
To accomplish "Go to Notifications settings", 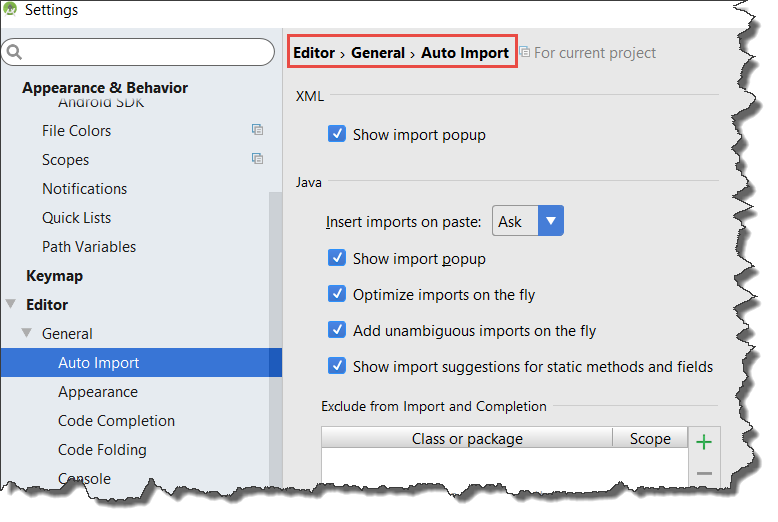I will [84, 189].
